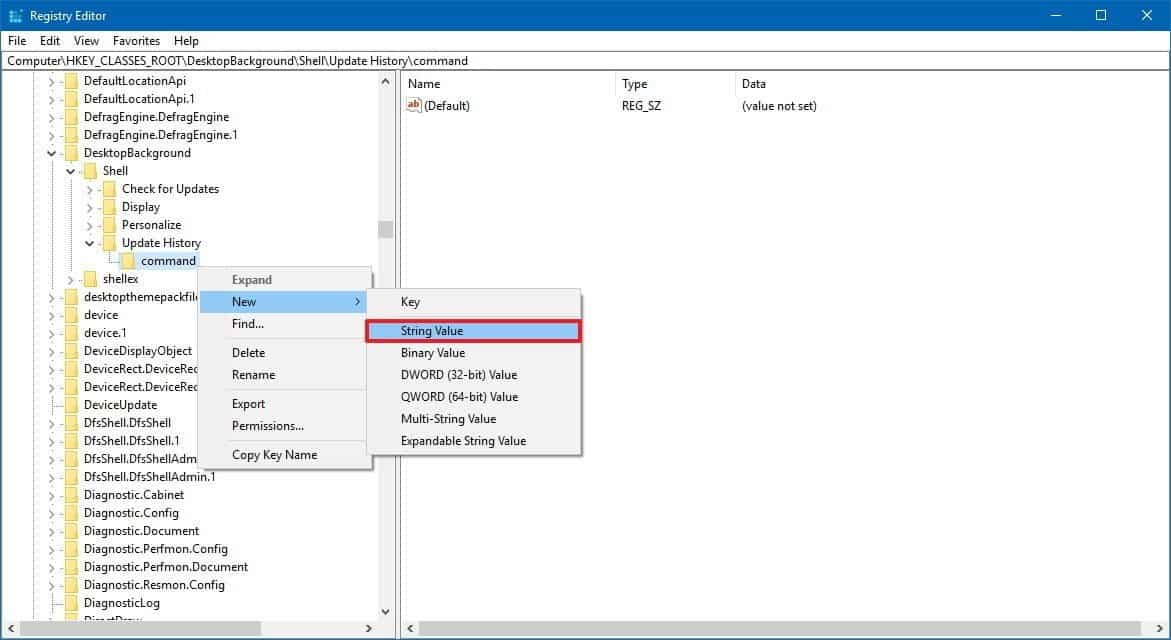The width and height of the screenshot is (1171, 640).
Task: Select QWORD (64-bit) Value
Action: (x=473, y=397)
